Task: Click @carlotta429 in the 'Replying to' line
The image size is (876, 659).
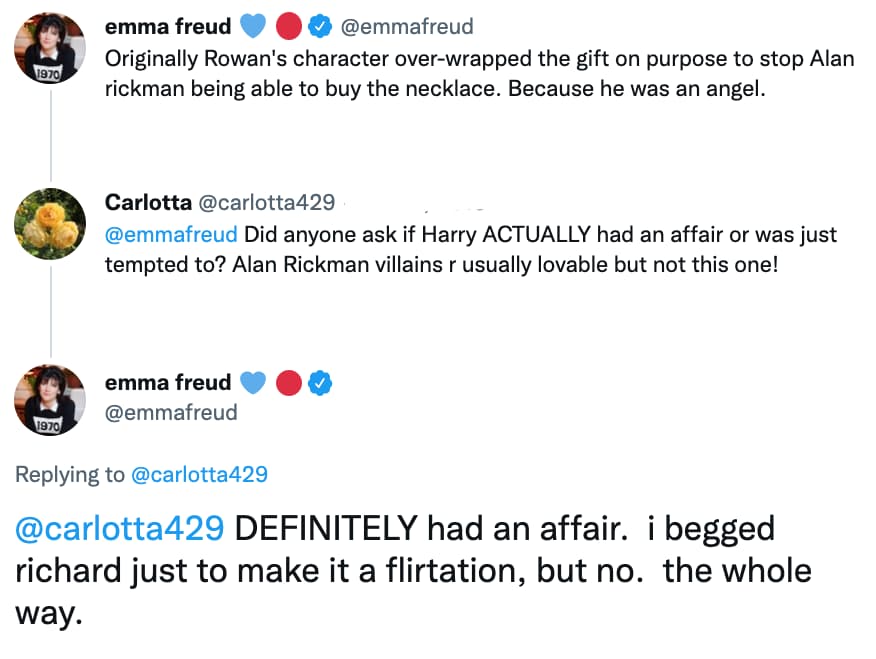Action: click(x=199, y=474)
